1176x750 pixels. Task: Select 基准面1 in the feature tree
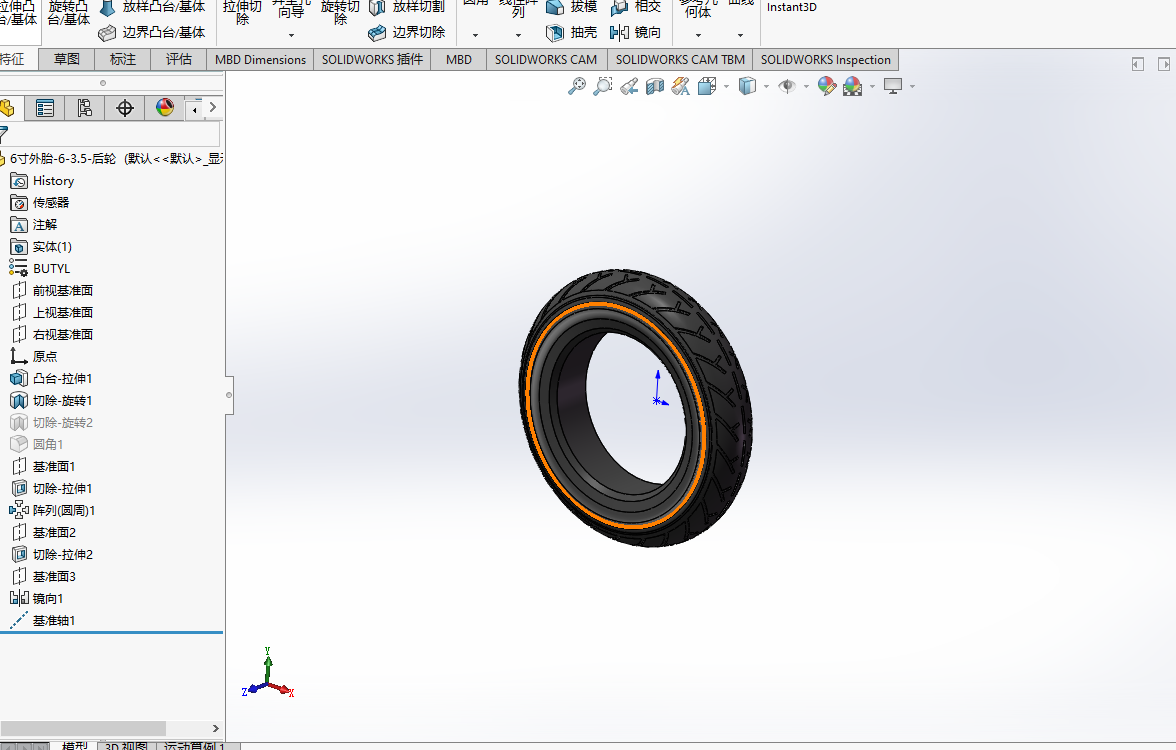[x=43, y=466]
